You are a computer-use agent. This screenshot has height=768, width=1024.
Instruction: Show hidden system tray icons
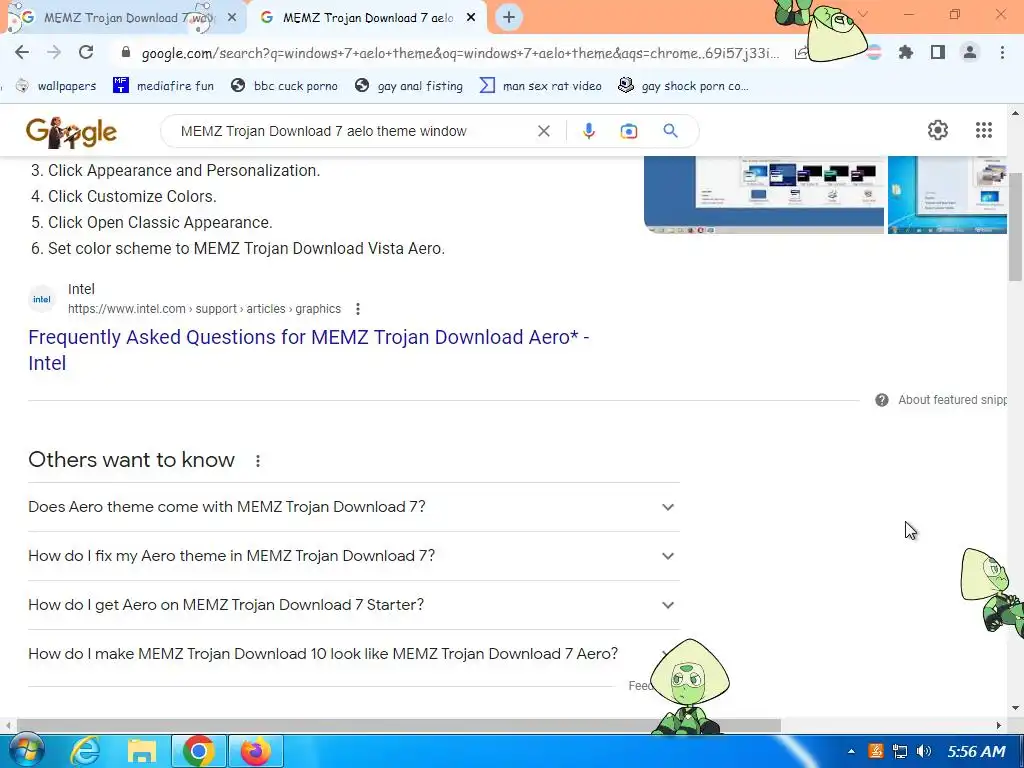click(x=851, y=752)
